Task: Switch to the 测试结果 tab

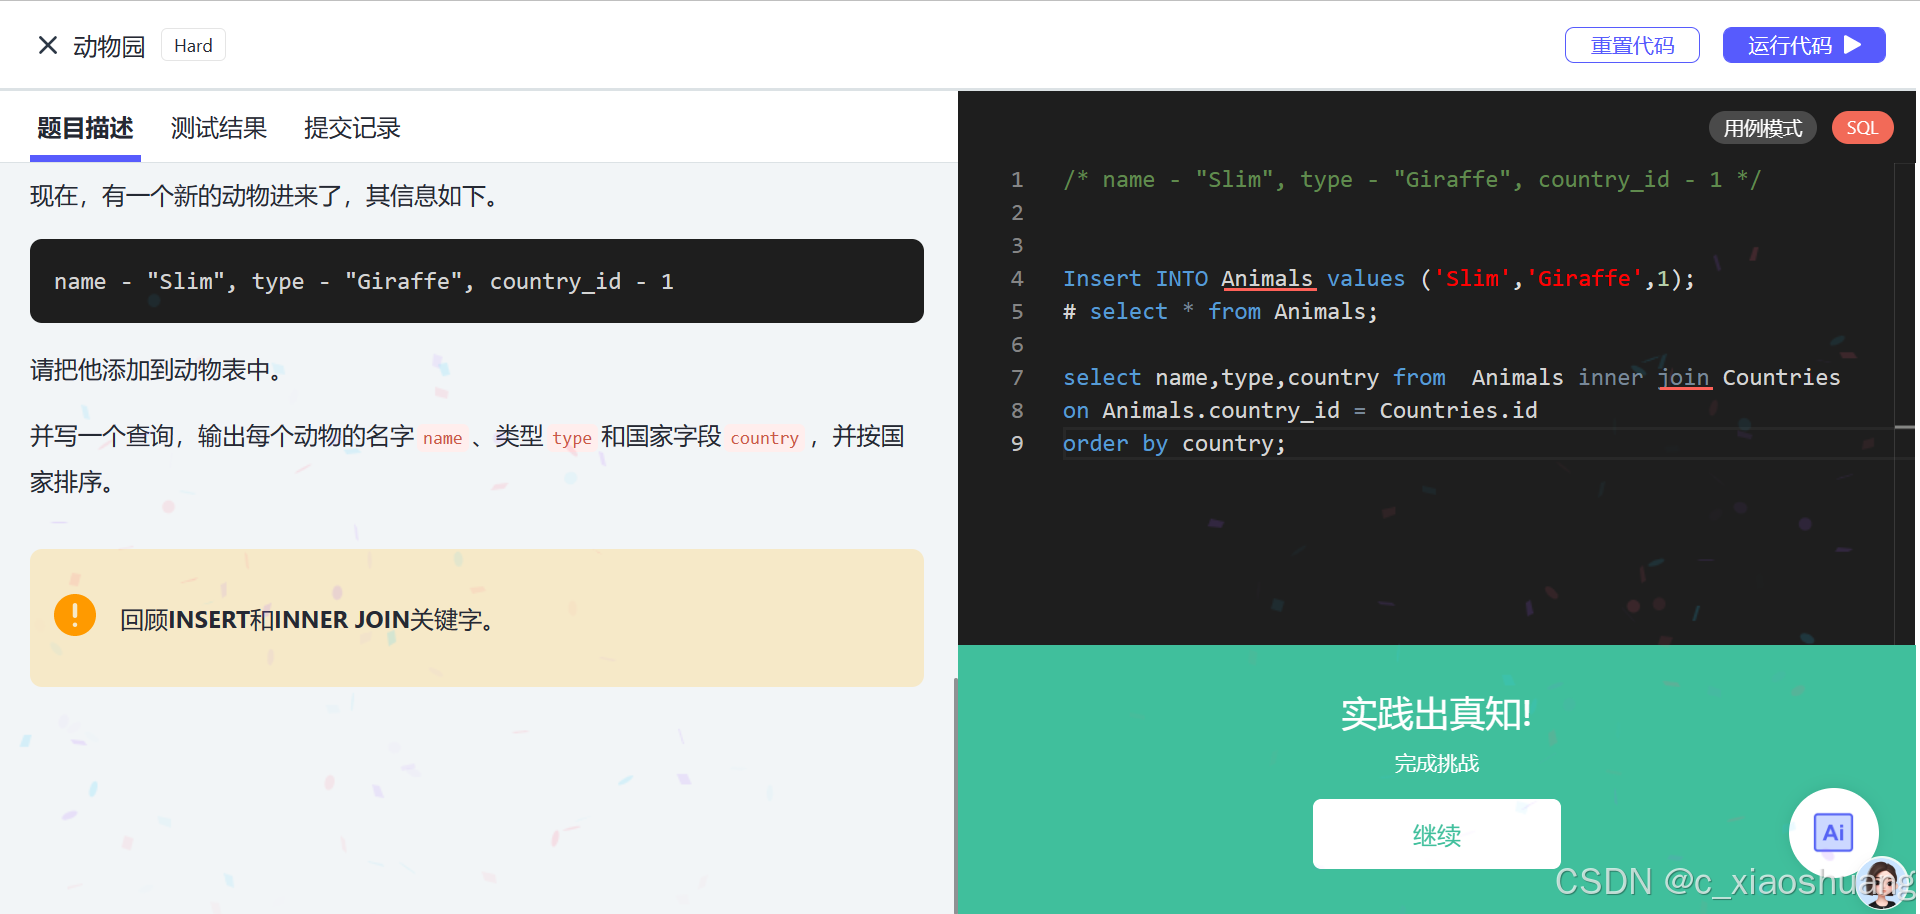Action: [x=218, y=128]
